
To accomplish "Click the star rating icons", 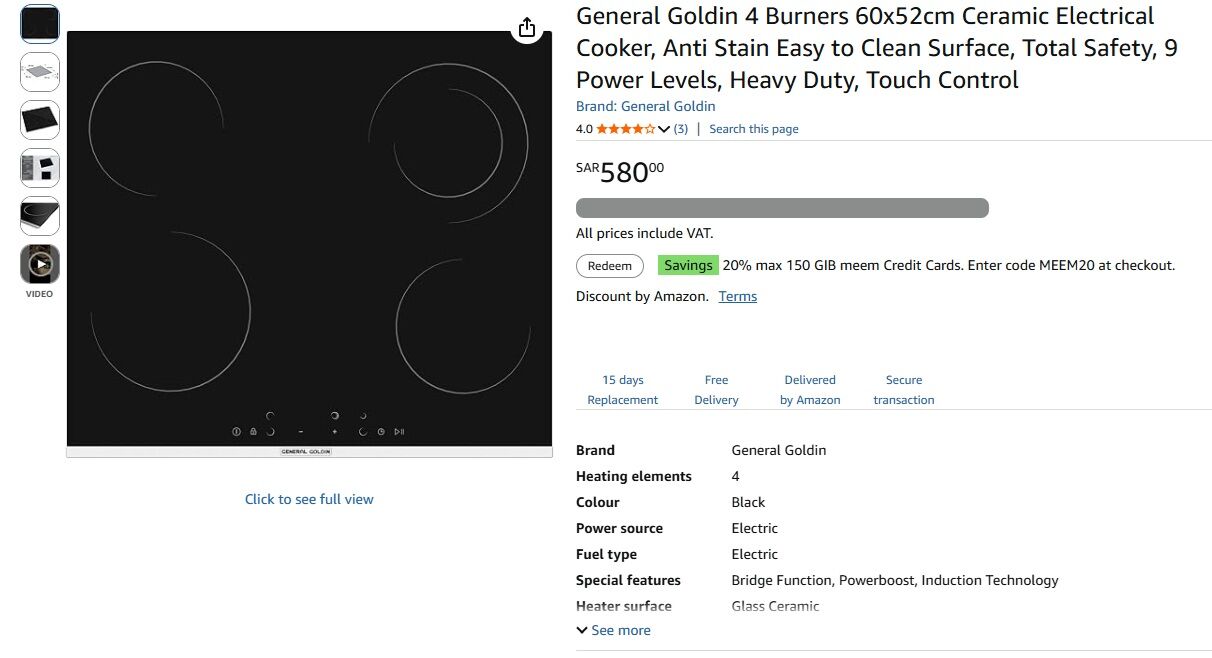I will coord(626,129).
